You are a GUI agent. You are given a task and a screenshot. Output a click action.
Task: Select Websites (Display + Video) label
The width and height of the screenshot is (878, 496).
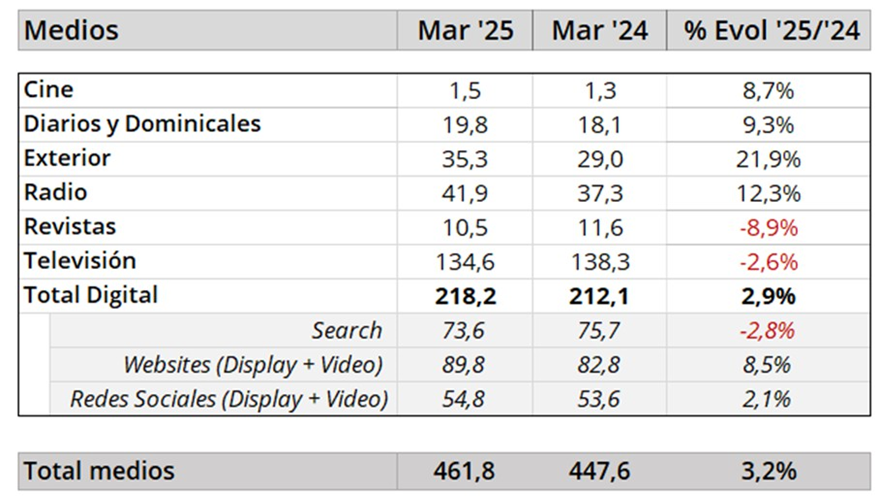253,364
